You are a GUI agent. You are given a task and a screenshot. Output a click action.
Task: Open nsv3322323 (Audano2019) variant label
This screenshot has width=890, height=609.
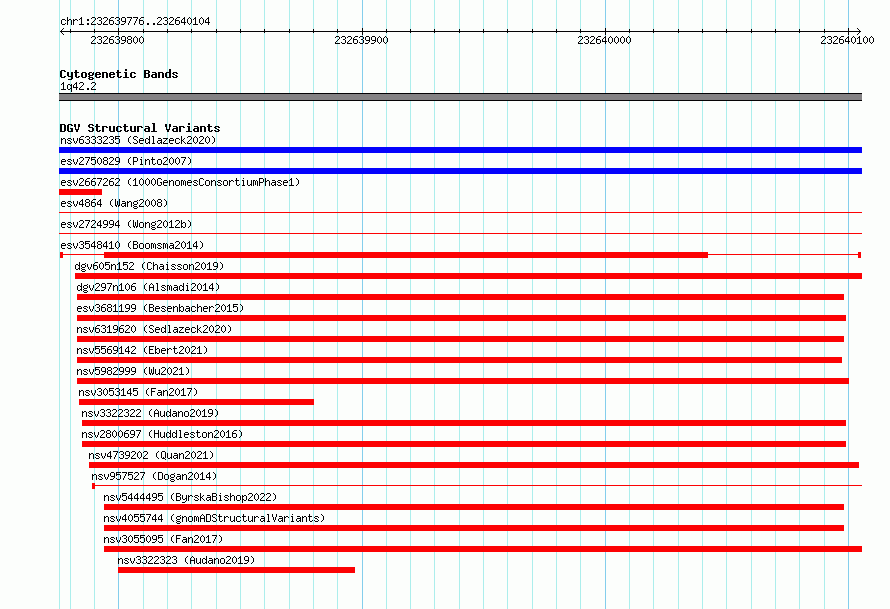tap(186, 560)
